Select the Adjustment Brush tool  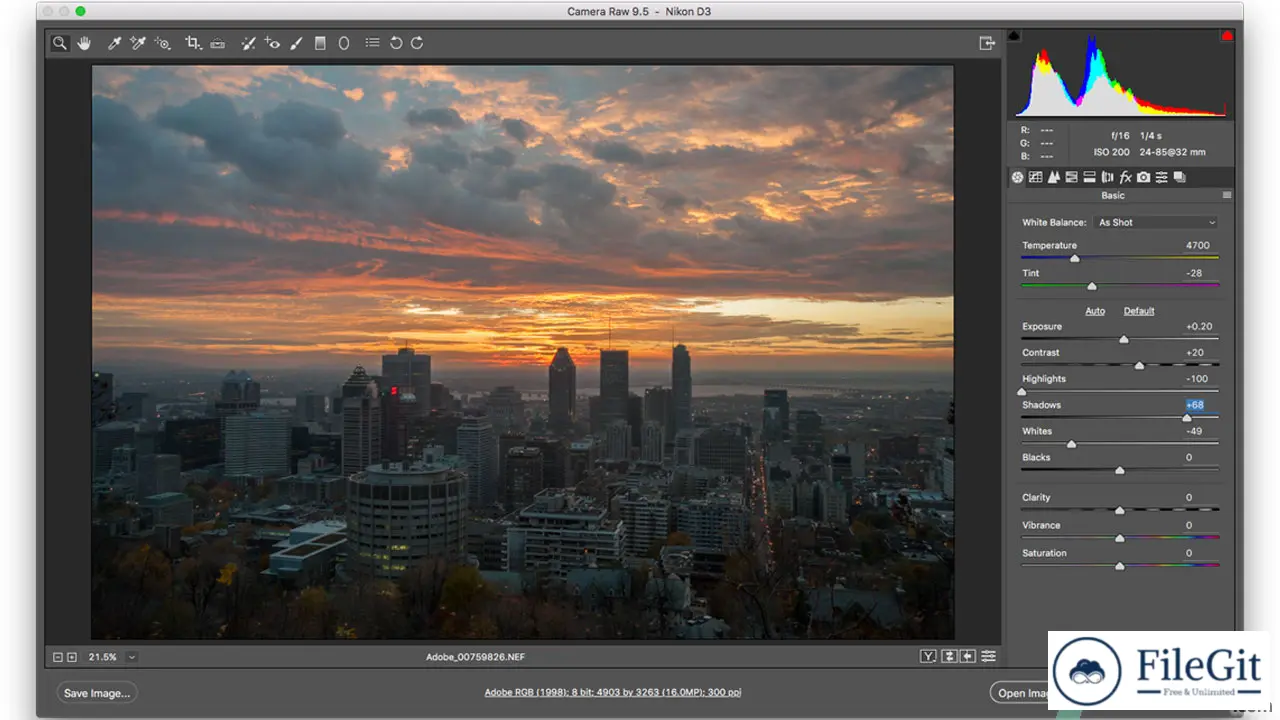click(296, 43)
